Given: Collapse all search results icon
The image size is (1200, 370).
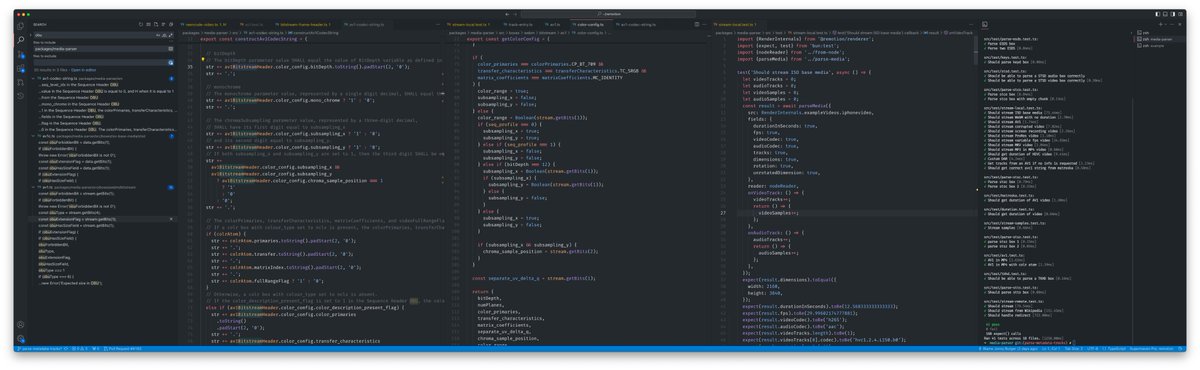Looking at the screenshot, I should [x=171, y=24].
